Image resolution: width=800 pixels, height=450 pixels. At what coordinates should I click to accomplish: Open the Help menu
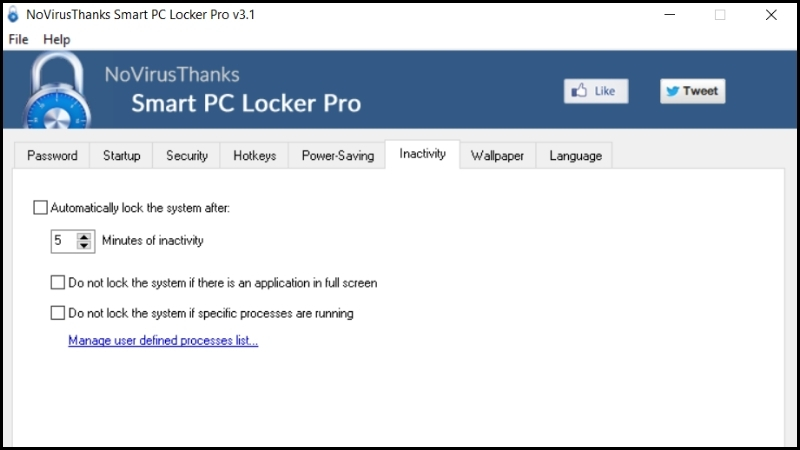[57, 39]
